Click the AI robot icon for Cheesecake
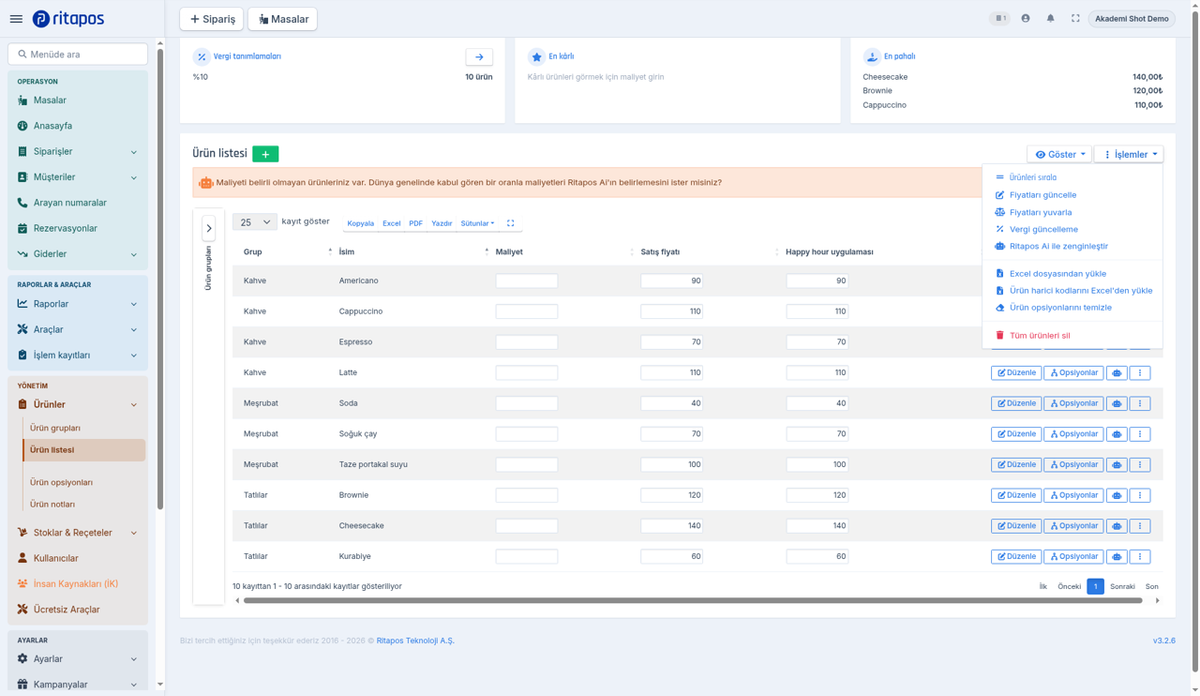The width and height of the screenshot is (1200, 696). coord(1116,526)
